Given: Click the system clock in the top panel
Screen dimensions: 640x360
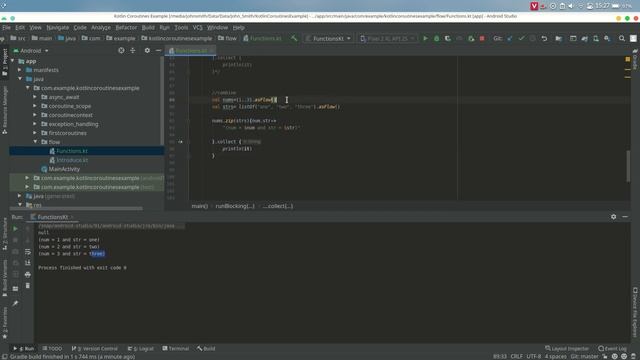Looking at the screenshot, I should tap(602, 6).
